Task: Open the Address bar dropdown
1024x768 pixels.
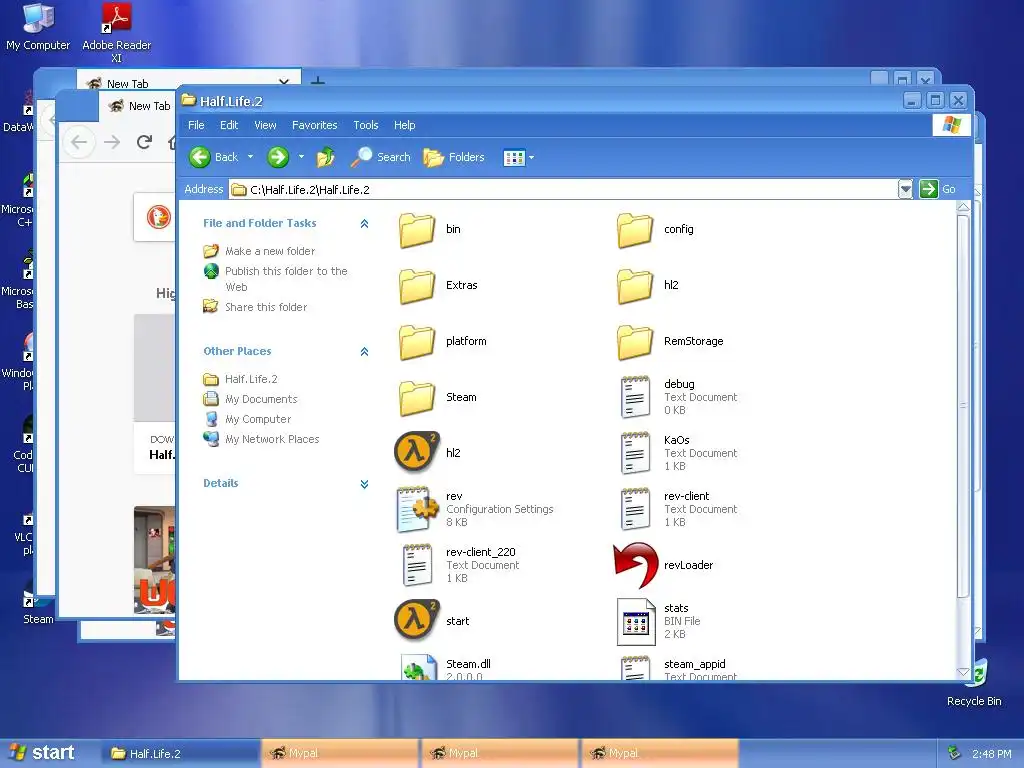Action: [x=905, y=189]
